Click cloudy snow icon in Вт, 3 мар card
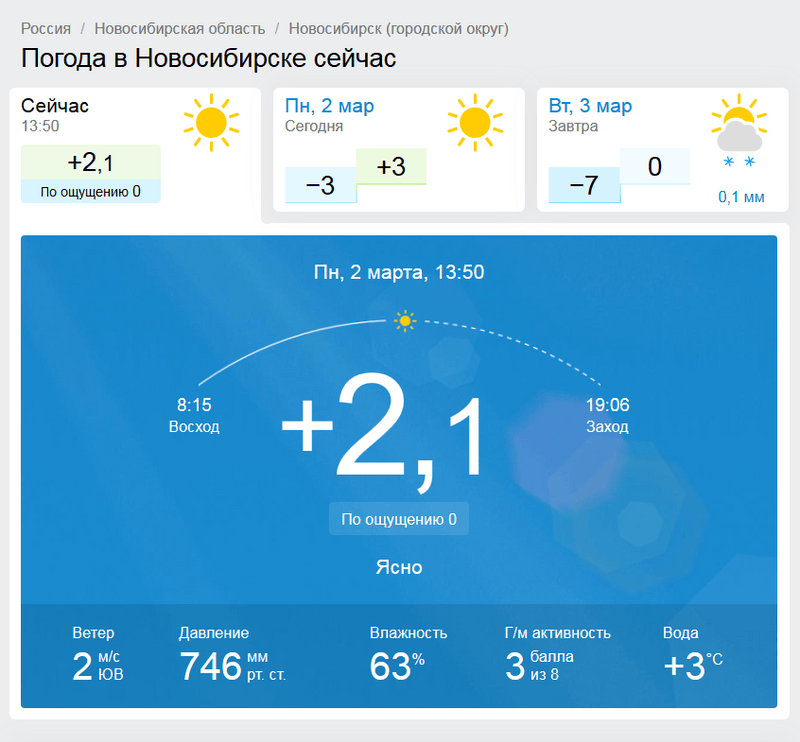Screen dimensions: 800x742 tap(739, 131)
